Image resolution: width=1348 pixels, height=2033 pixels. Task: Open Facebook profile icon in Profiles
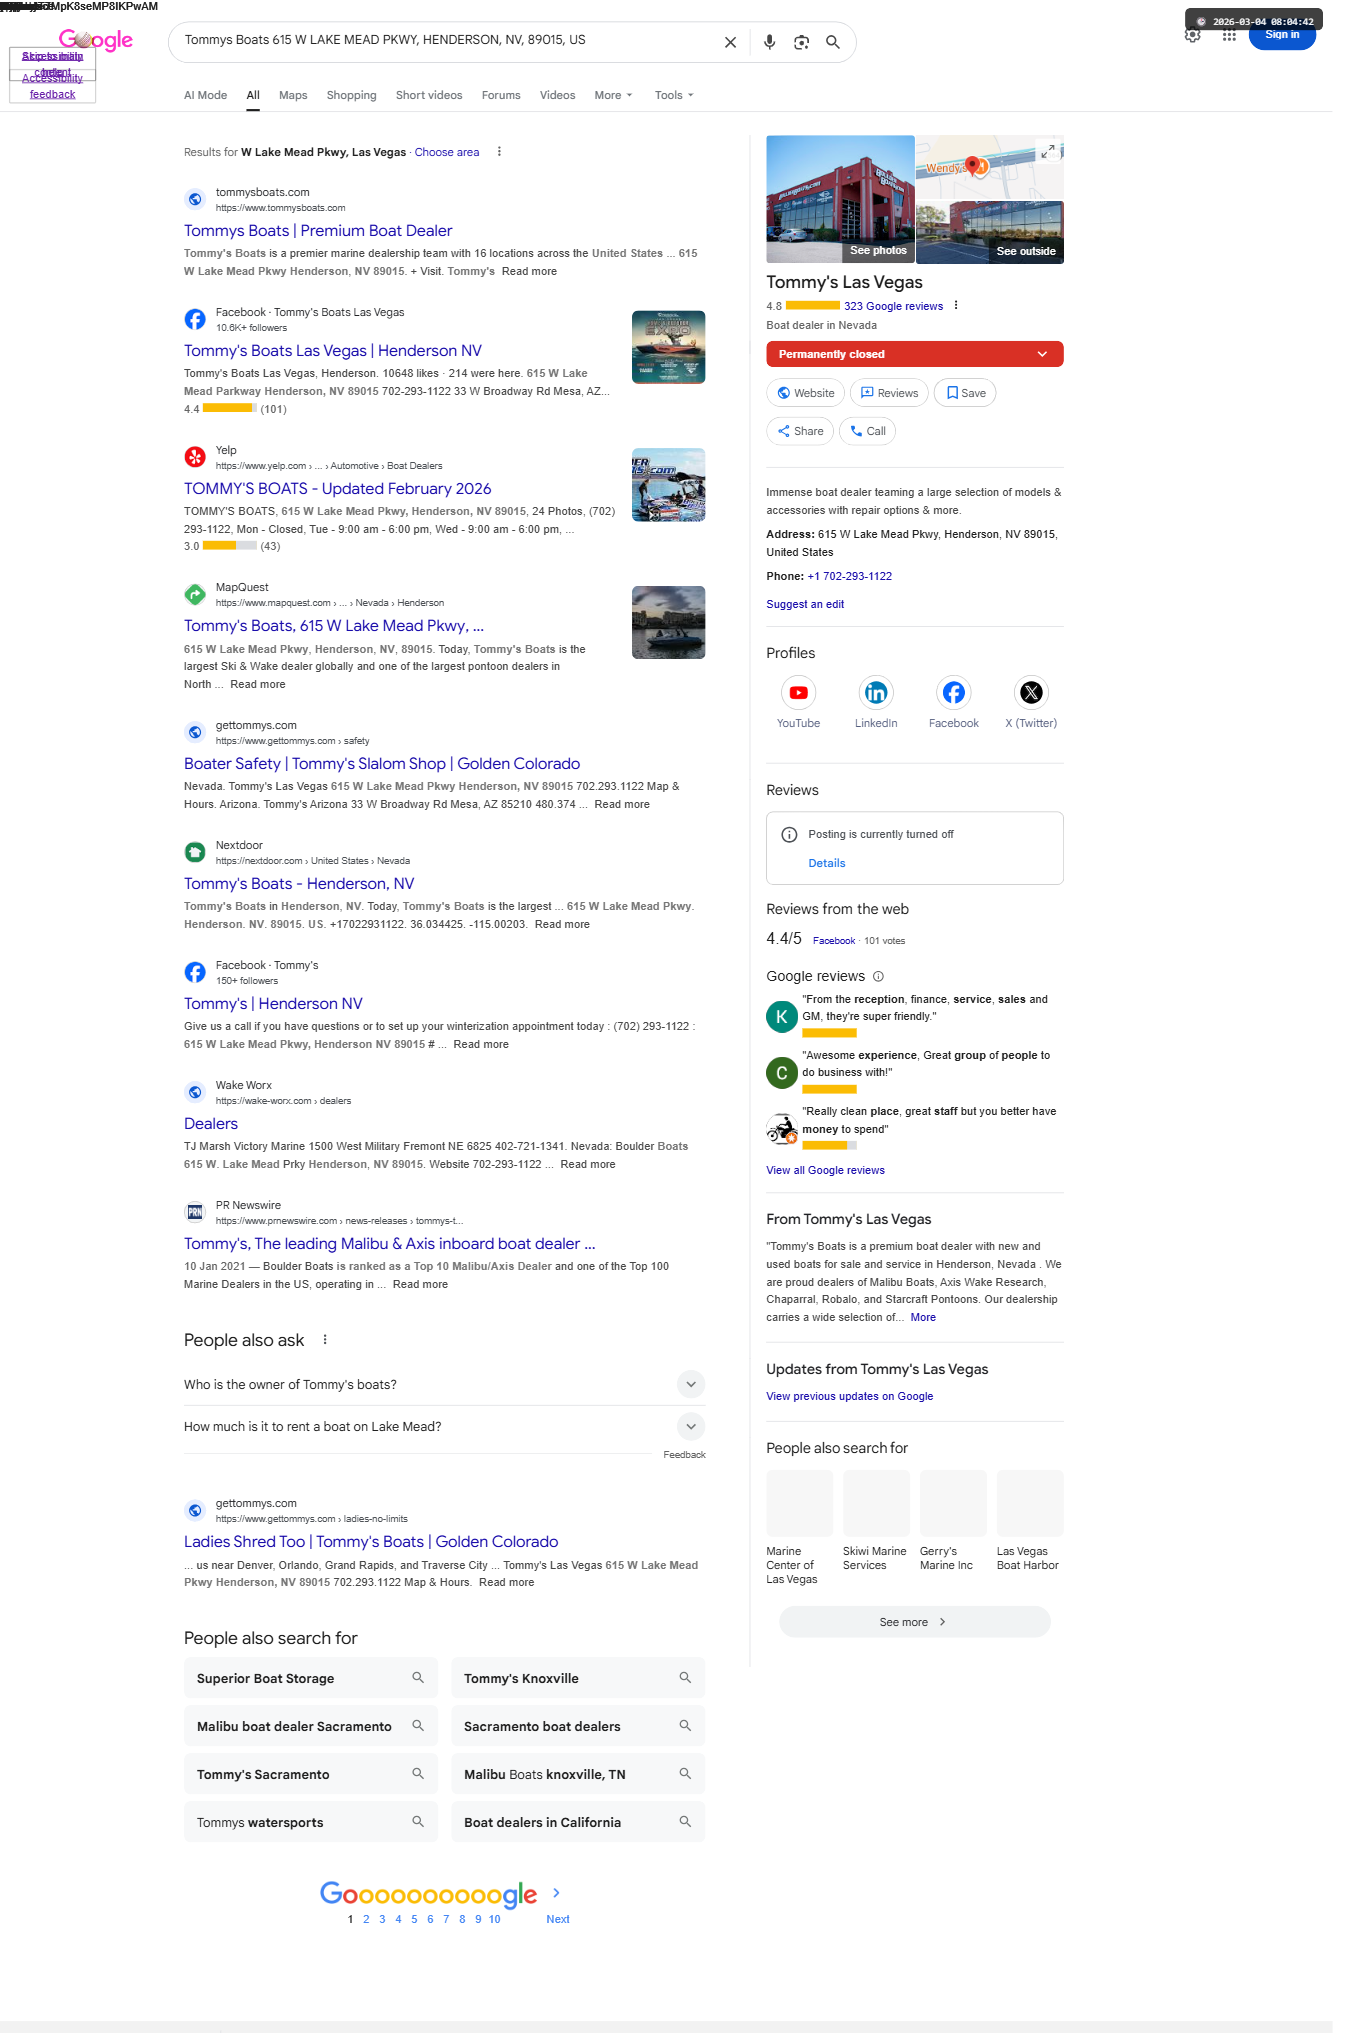[954, 692]
